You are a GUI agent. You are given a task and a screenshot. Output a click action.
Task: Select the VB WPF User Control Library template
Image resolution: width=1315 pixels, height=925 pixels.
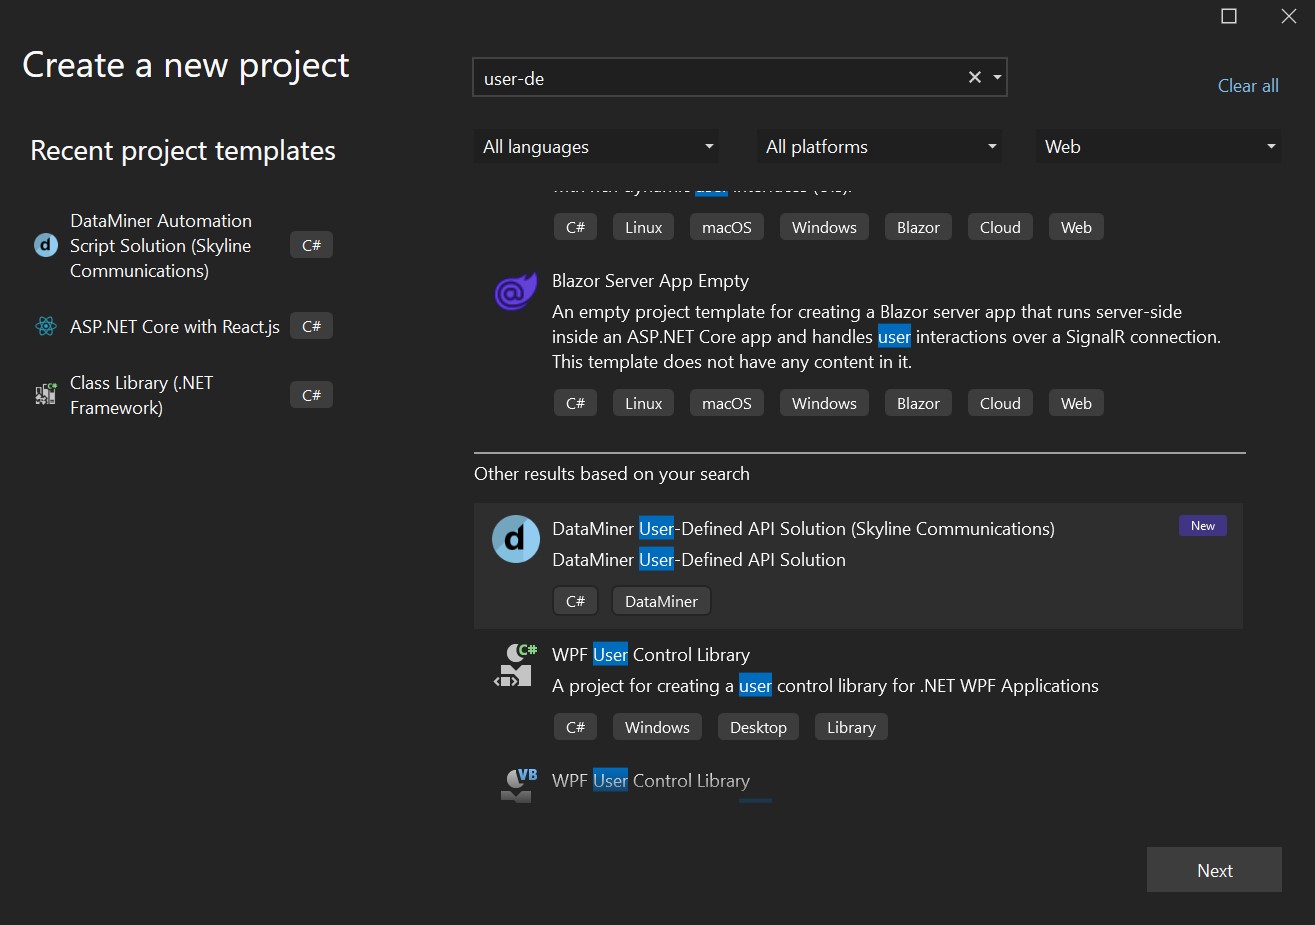[858, 781]
